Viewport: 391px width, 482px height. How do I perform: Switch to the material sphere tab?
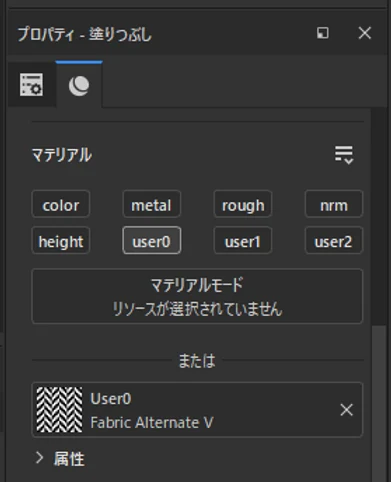pyautogui.click(x=79, y=85)
